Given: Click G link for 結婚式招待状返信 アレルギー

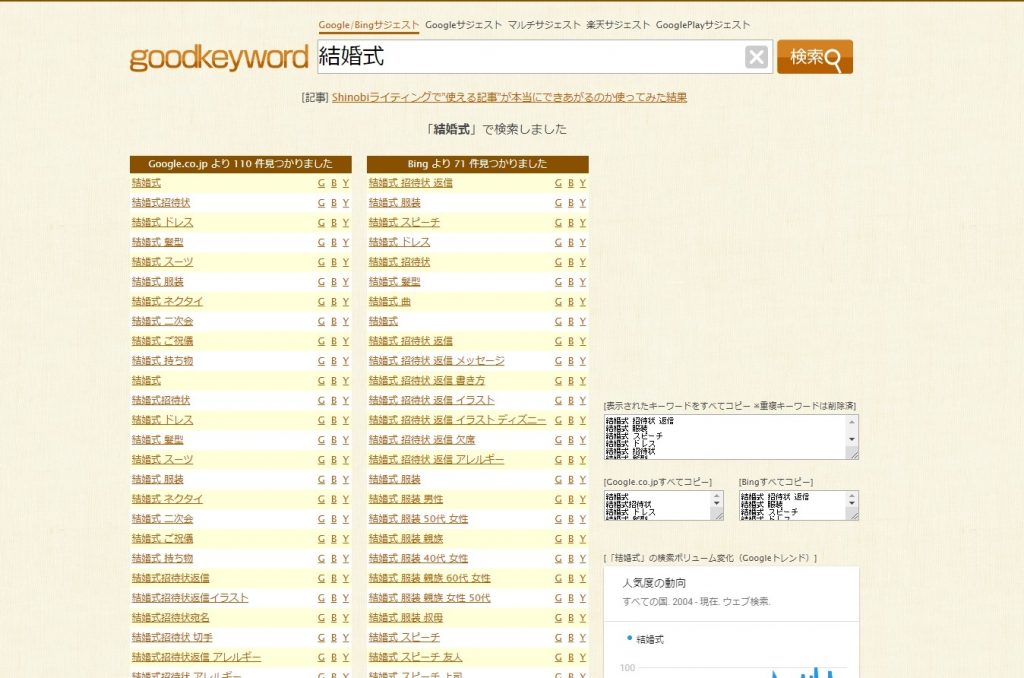Looking at the screenshot, I should tap(321, 658).
